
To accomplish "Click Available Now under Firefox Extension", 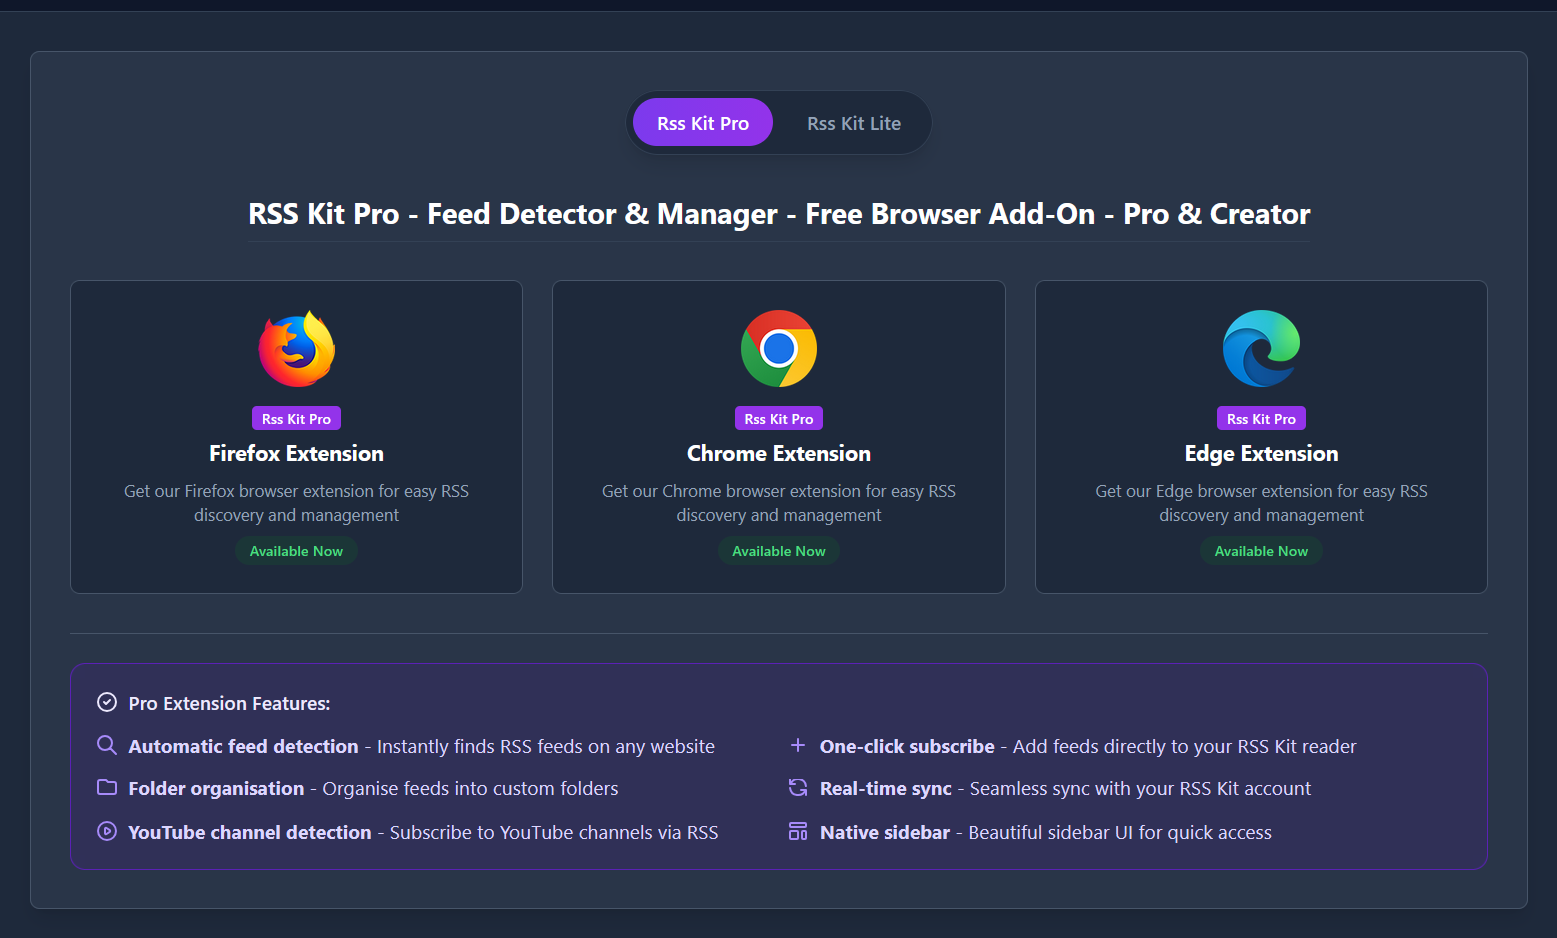I will tap(296, 551).
